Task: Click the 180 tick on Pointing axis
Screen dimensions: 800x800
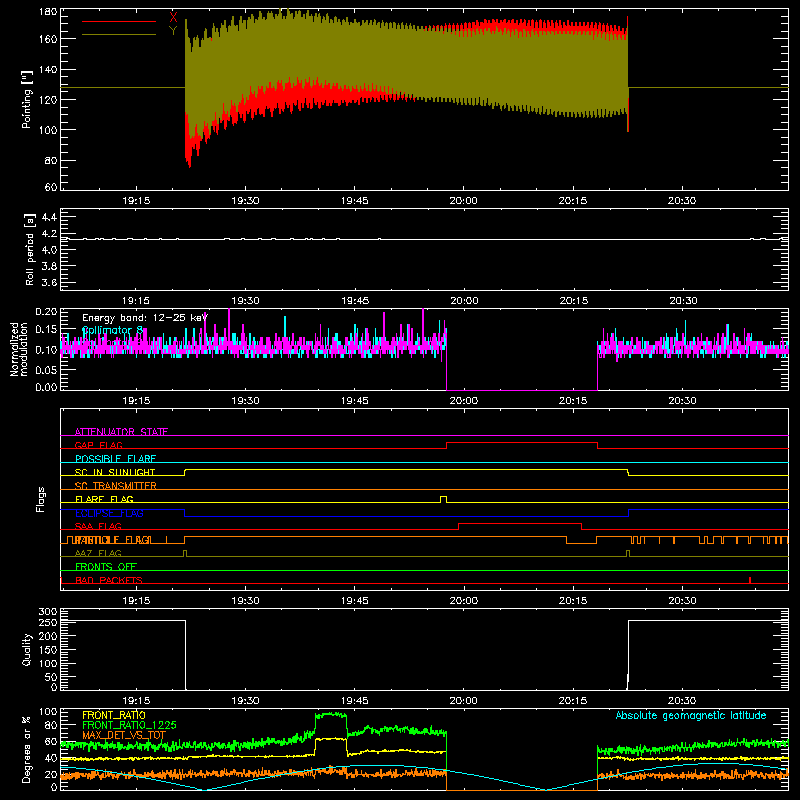Action: coord(48,12)
